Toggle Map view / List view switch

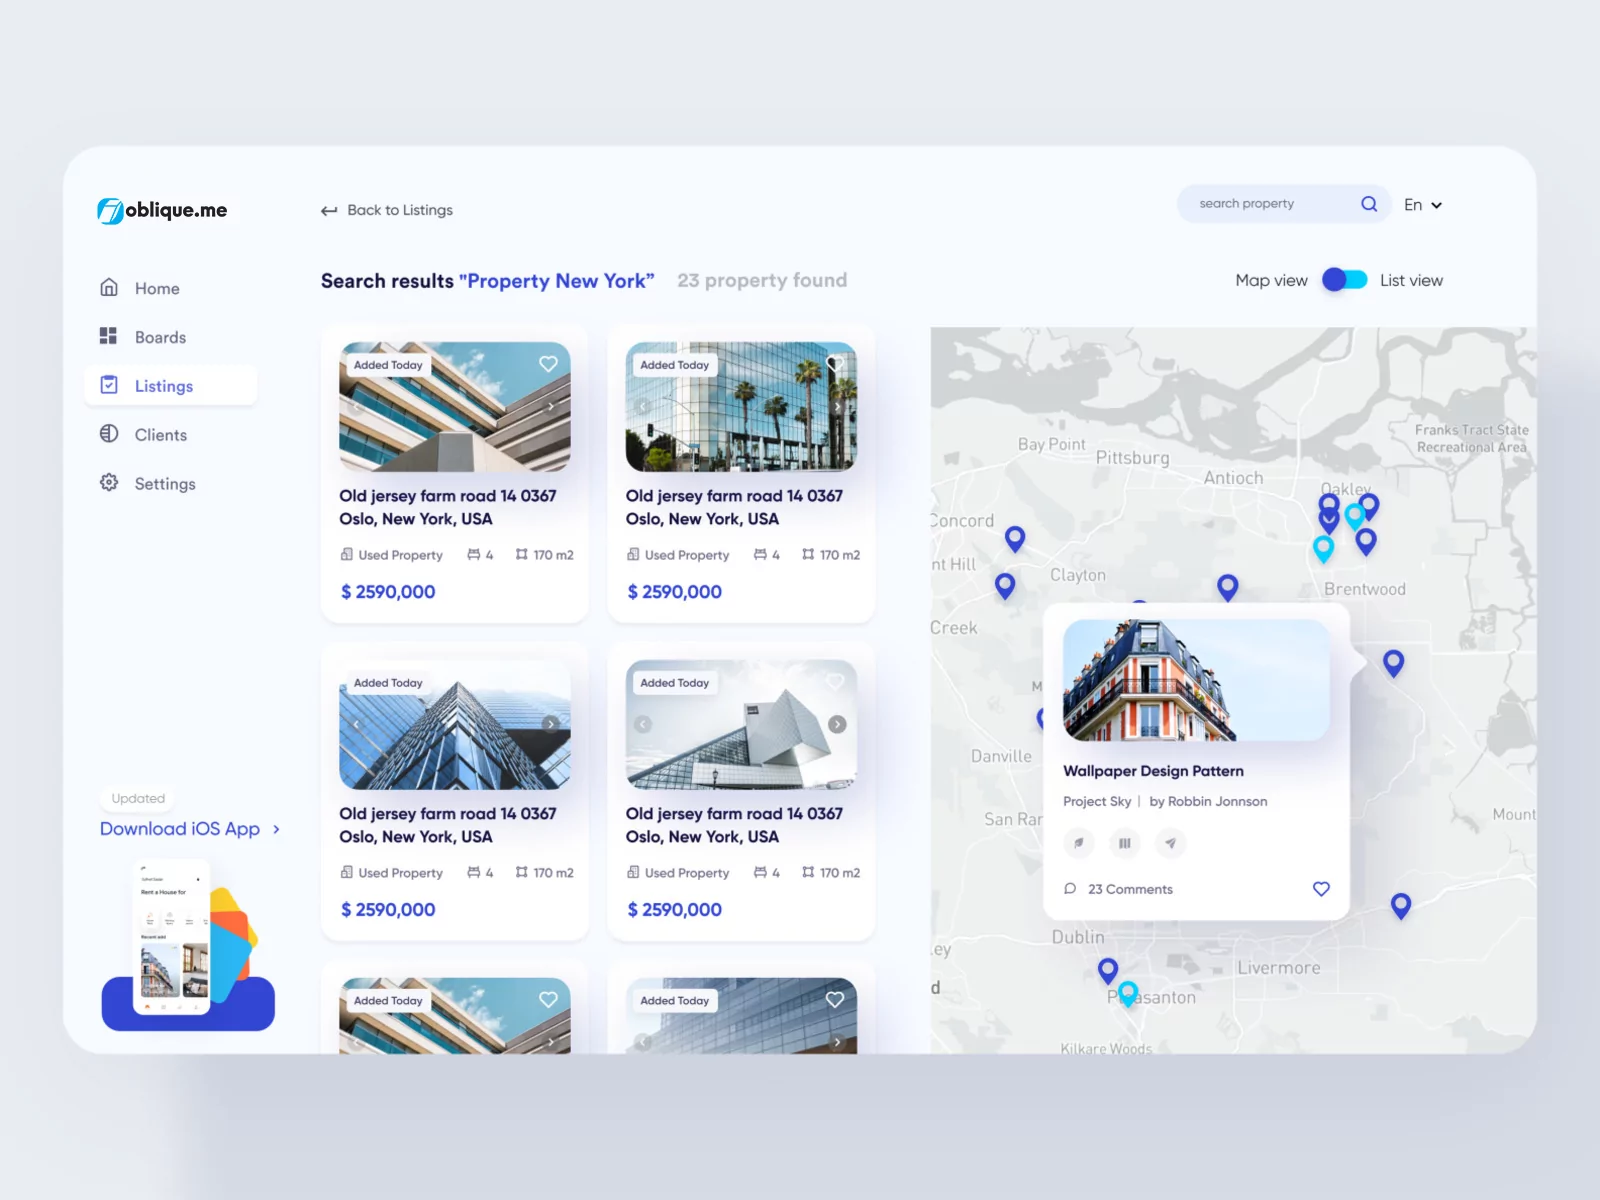coord(1344,280)
